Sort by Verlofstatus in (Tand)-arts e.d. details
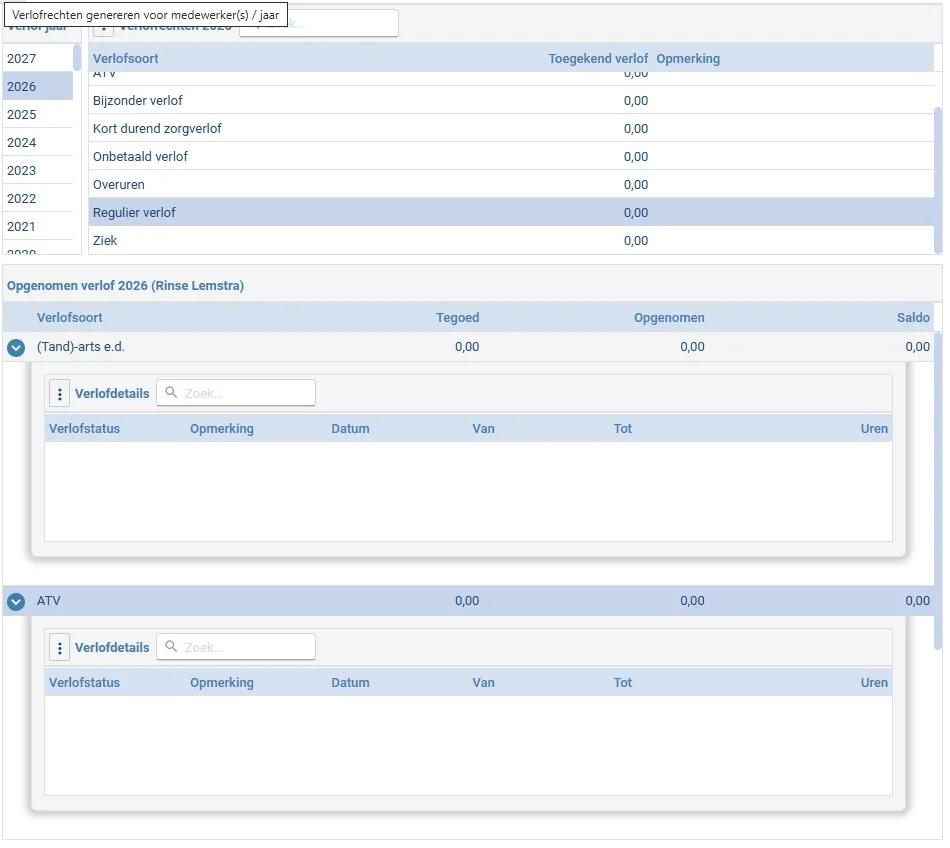The image size is (950, 848). coord(84,429)
